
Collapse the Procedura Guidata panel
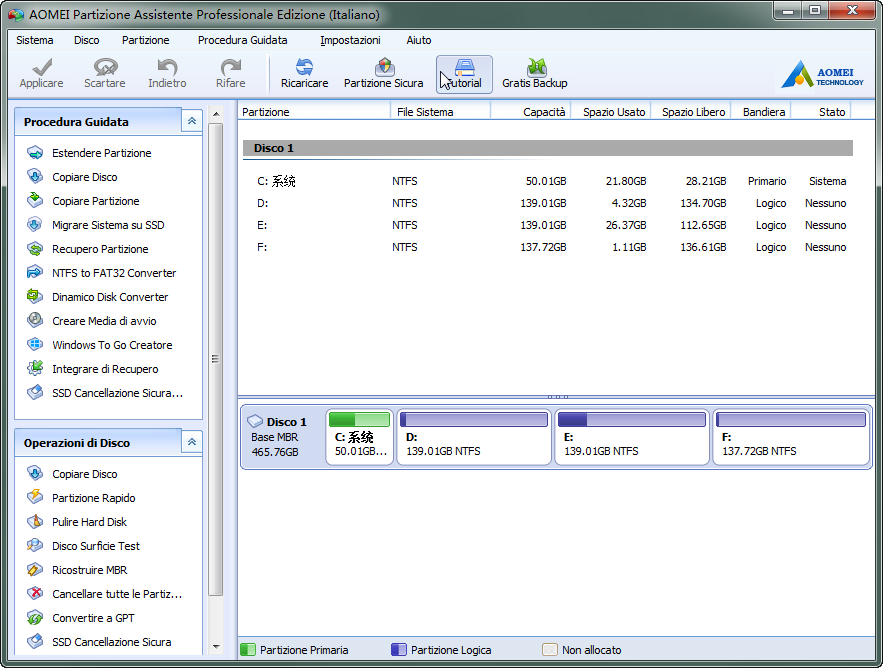click(x=191, y=121)
